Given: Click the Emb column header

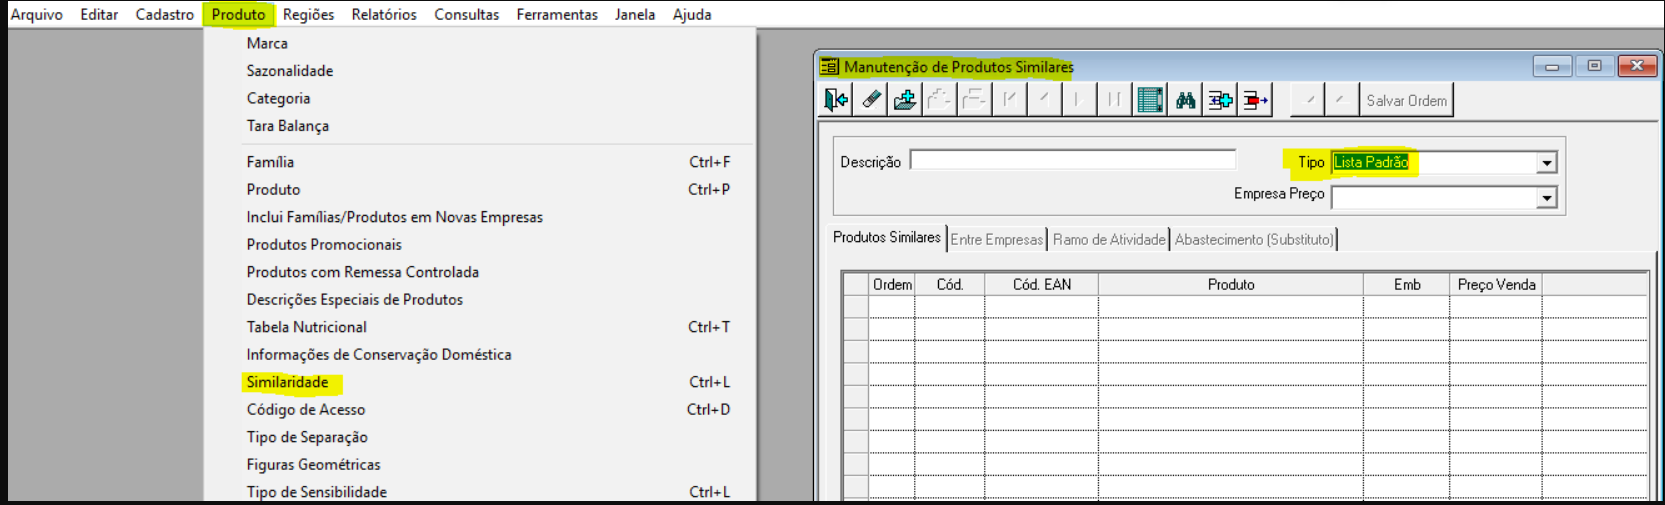Looking at the screenshot, I should click(x=1407, y=285).
